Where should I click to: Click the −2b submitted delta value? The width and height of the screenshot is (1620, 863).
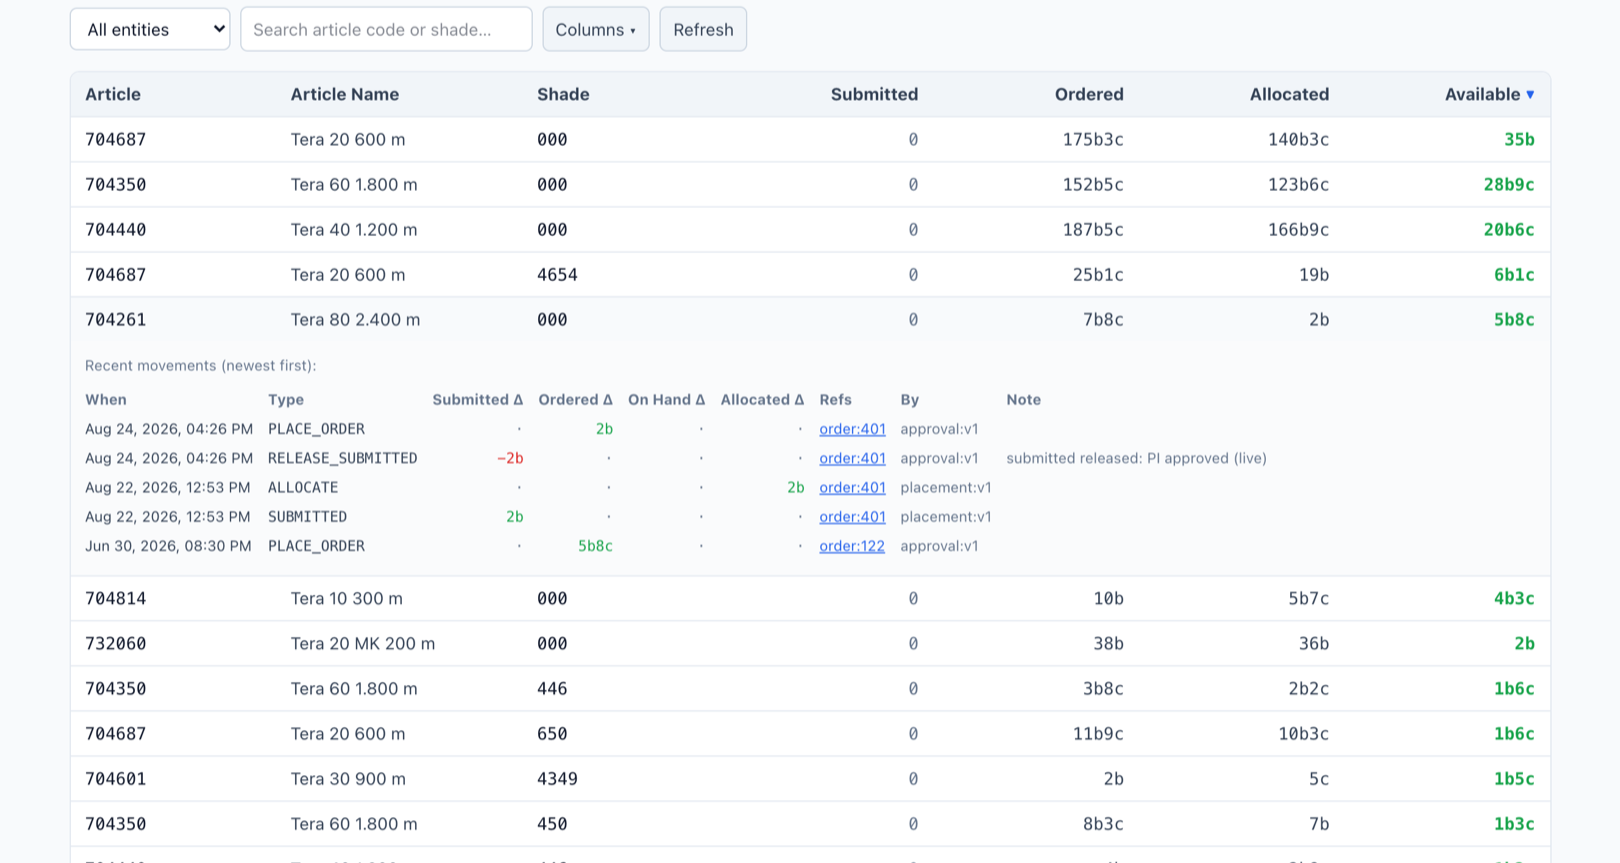point(510,458)
